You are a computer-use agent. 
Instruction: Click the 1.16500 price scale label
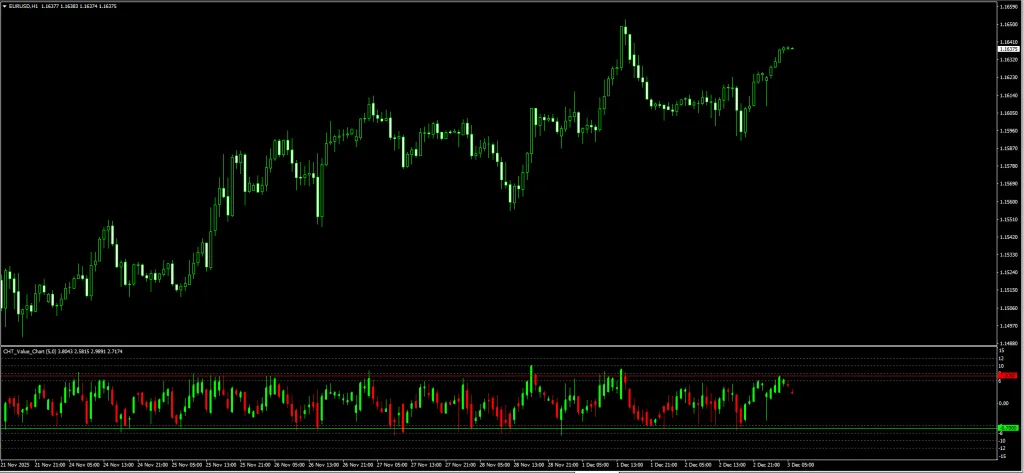[x=1009, y=24]
